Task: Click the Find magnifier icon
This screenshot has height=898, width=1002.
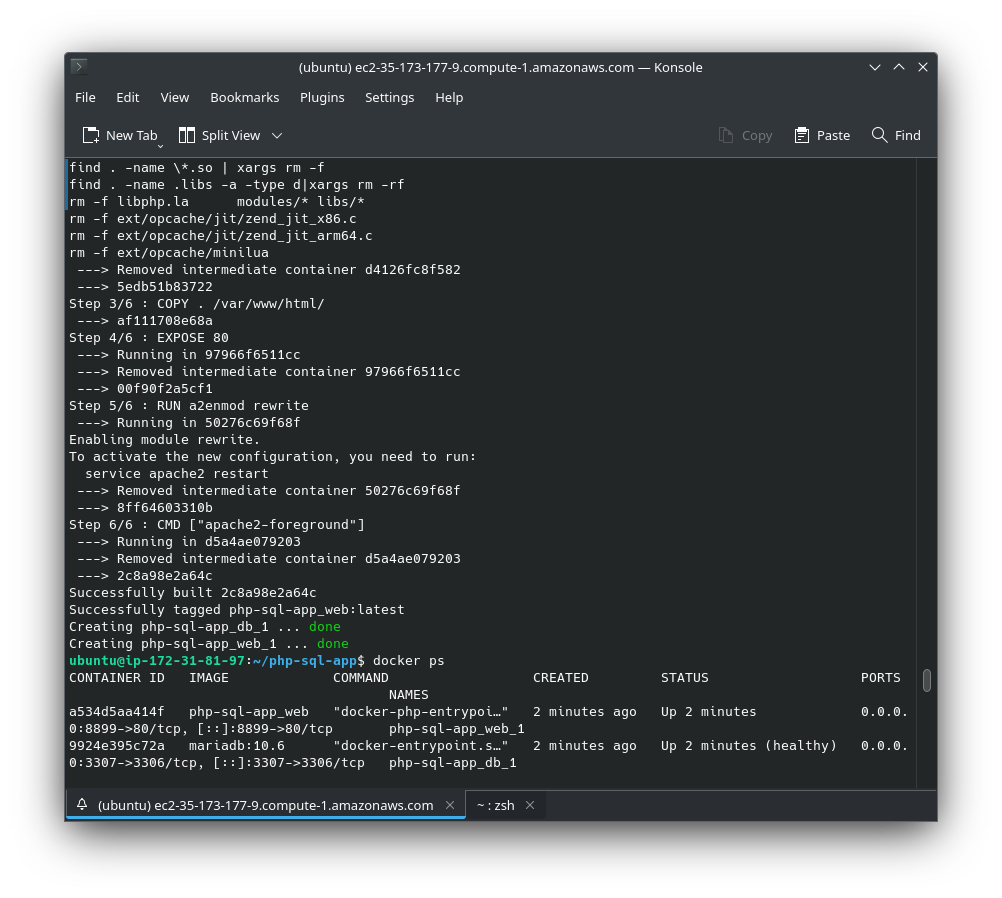Action: point(880,135)
